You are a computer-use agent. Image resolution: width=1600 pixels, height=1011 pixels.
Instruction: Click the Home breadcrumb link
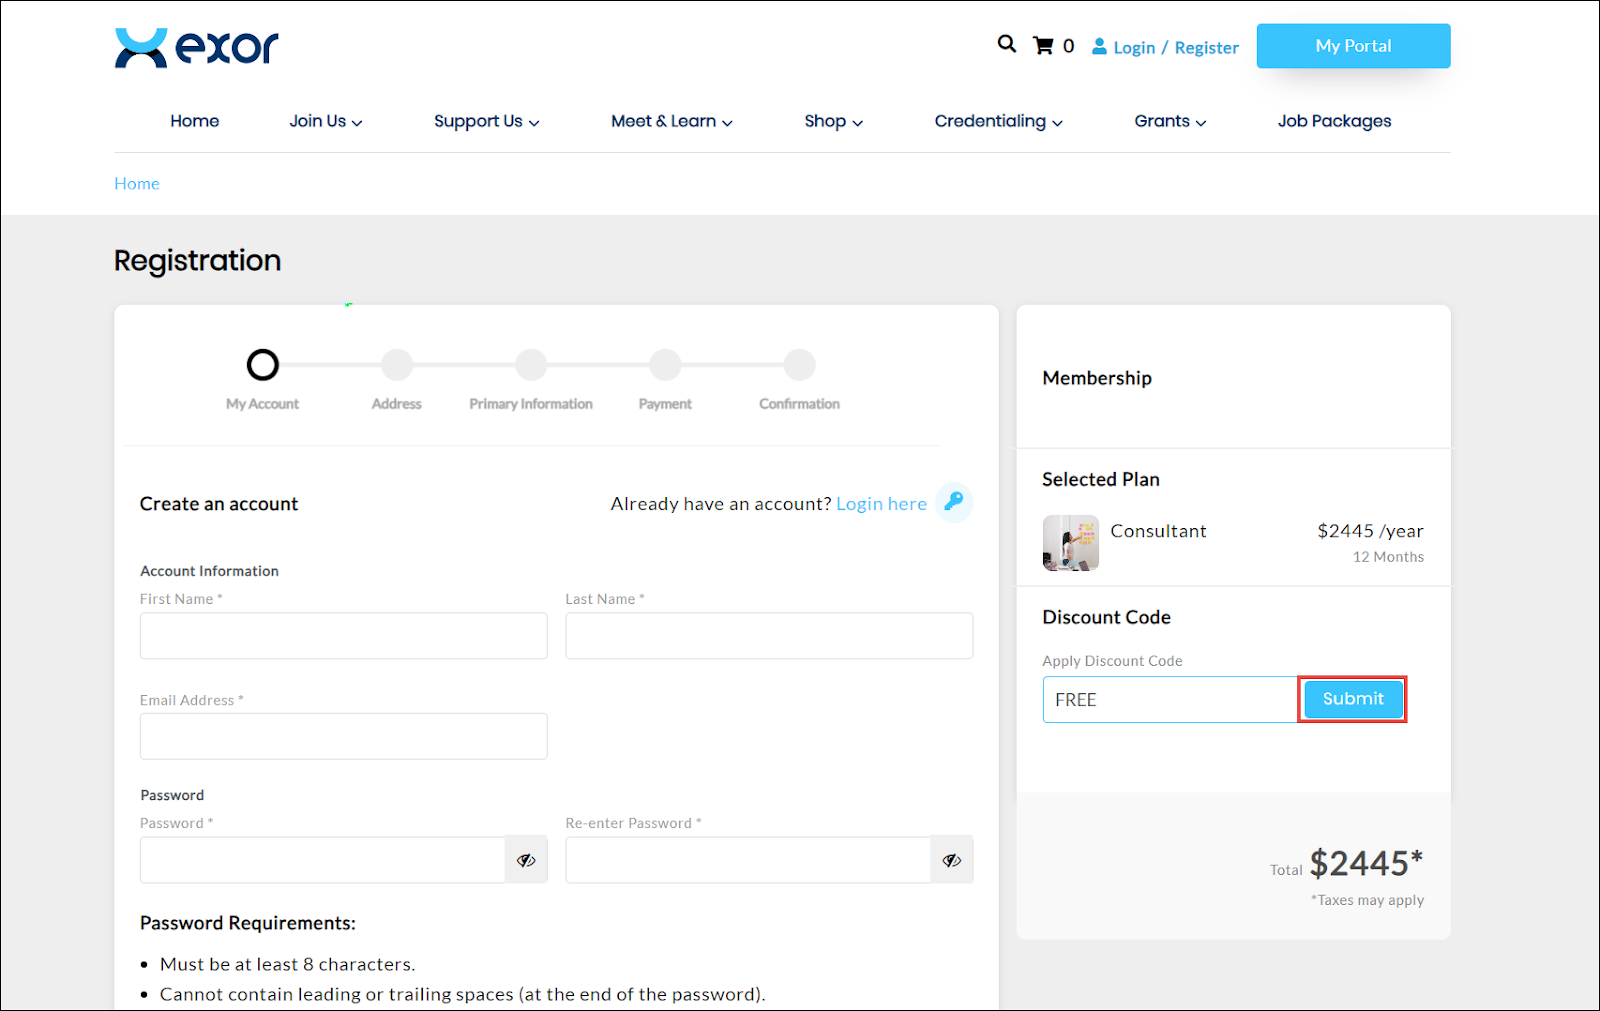coord(137,183)
